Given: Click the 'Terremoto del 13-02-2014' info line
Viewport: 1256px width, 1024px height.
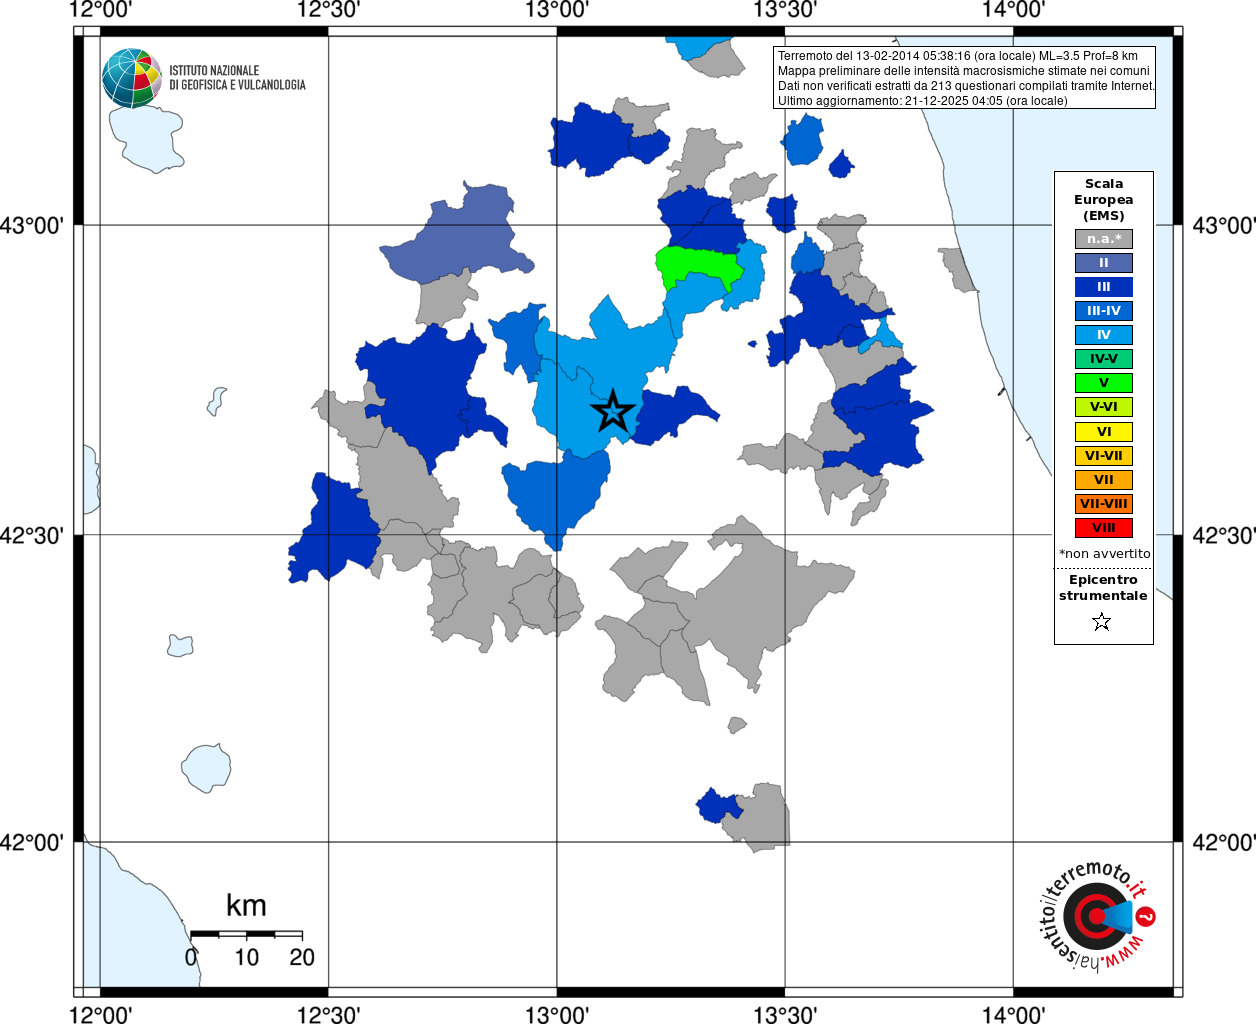Looking at the screenshot, I should click(x=957, y=56).
